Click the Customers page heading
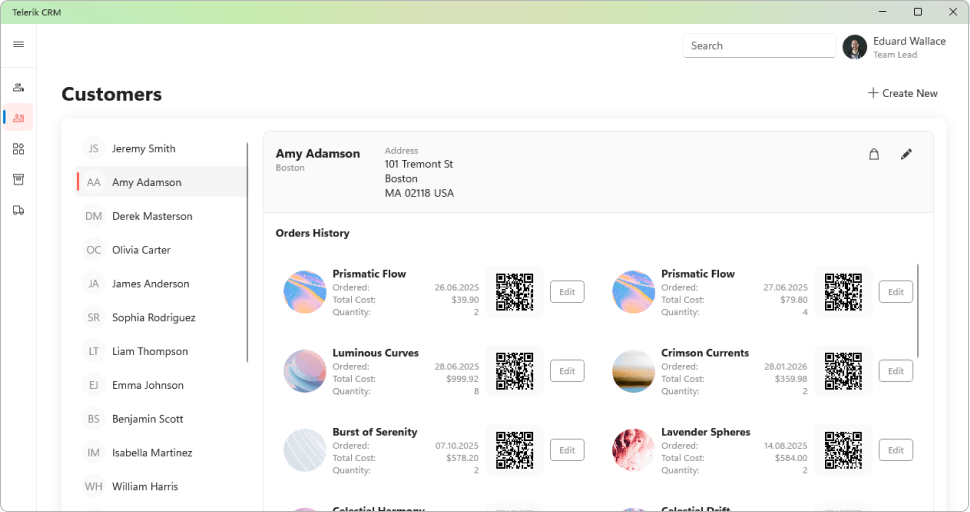 click(112, 94)
